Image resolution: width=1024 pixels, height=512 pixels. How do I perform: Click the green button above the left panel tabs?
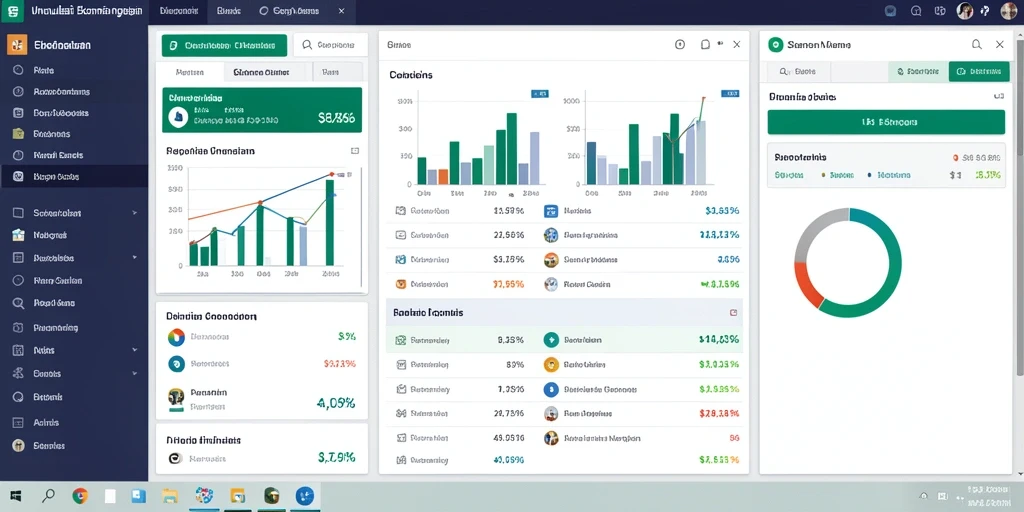click(224, 46)
